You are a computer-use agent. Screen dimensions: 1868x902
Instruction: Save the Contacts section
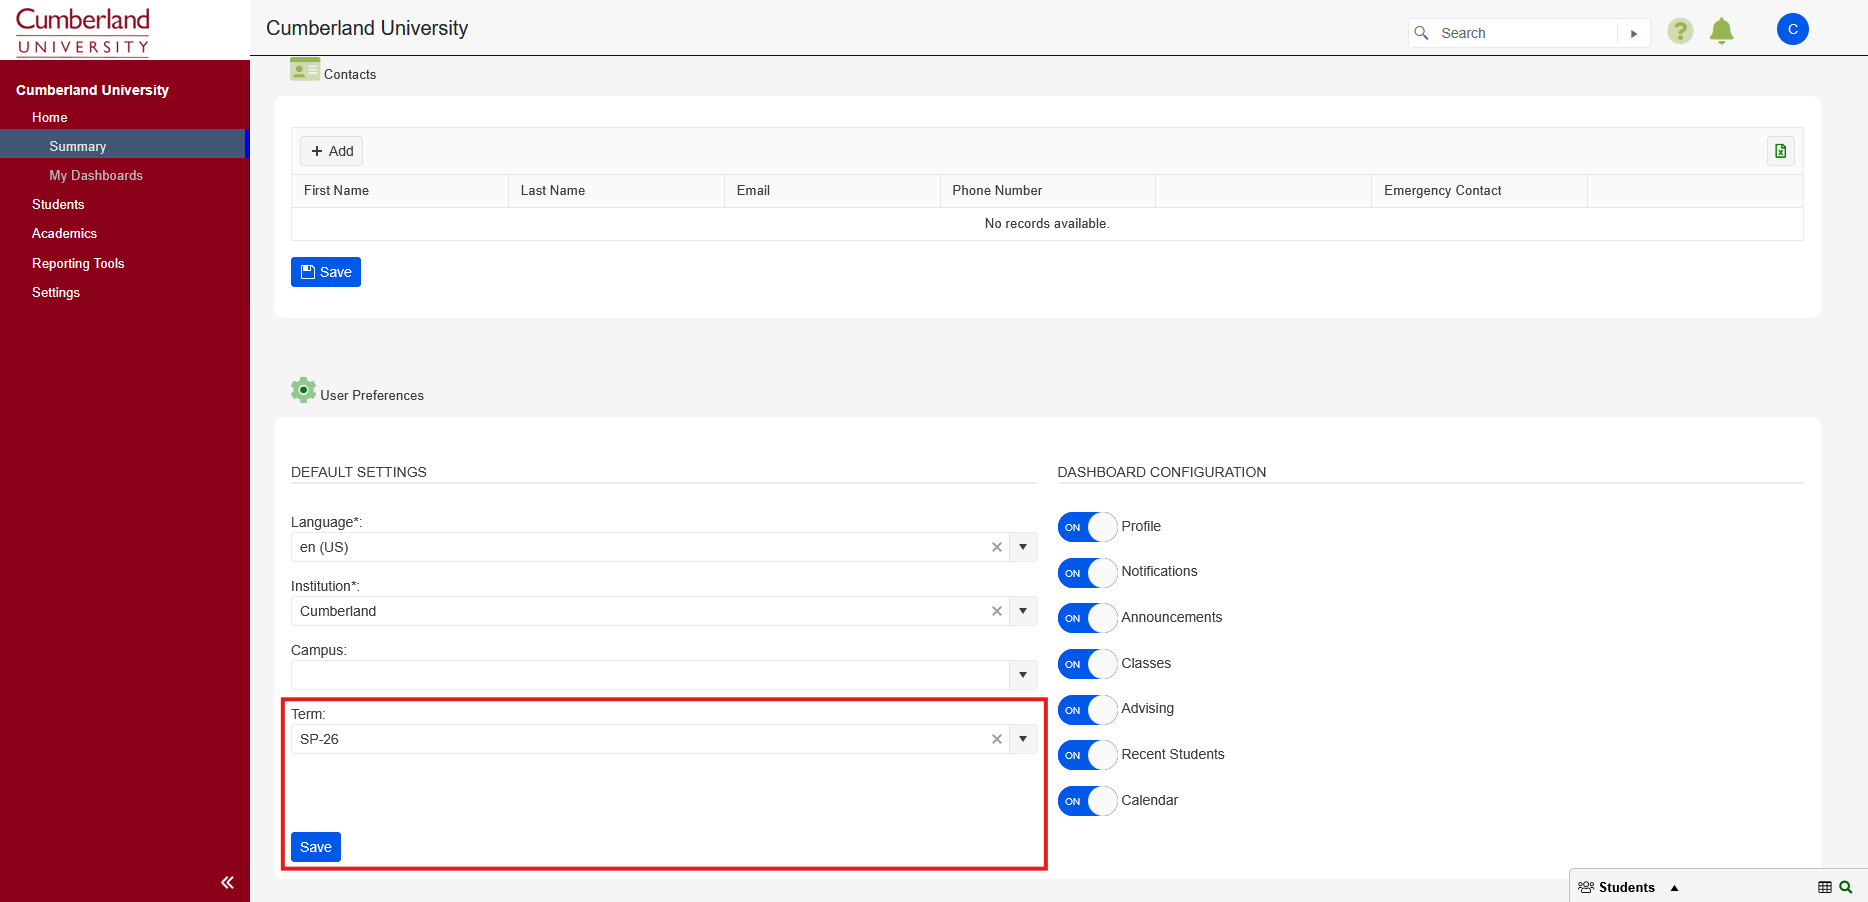pos(326,272)
